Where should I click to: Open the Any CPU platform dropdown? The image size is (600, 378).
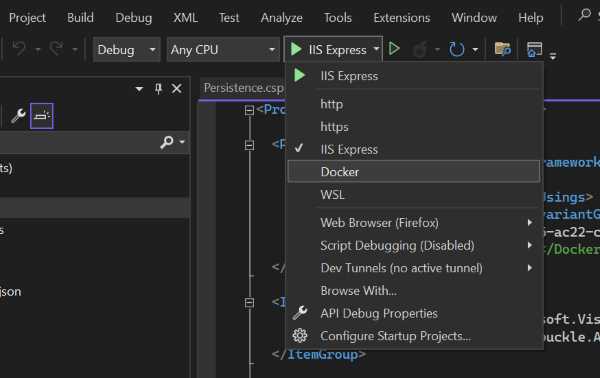(223, 49)
